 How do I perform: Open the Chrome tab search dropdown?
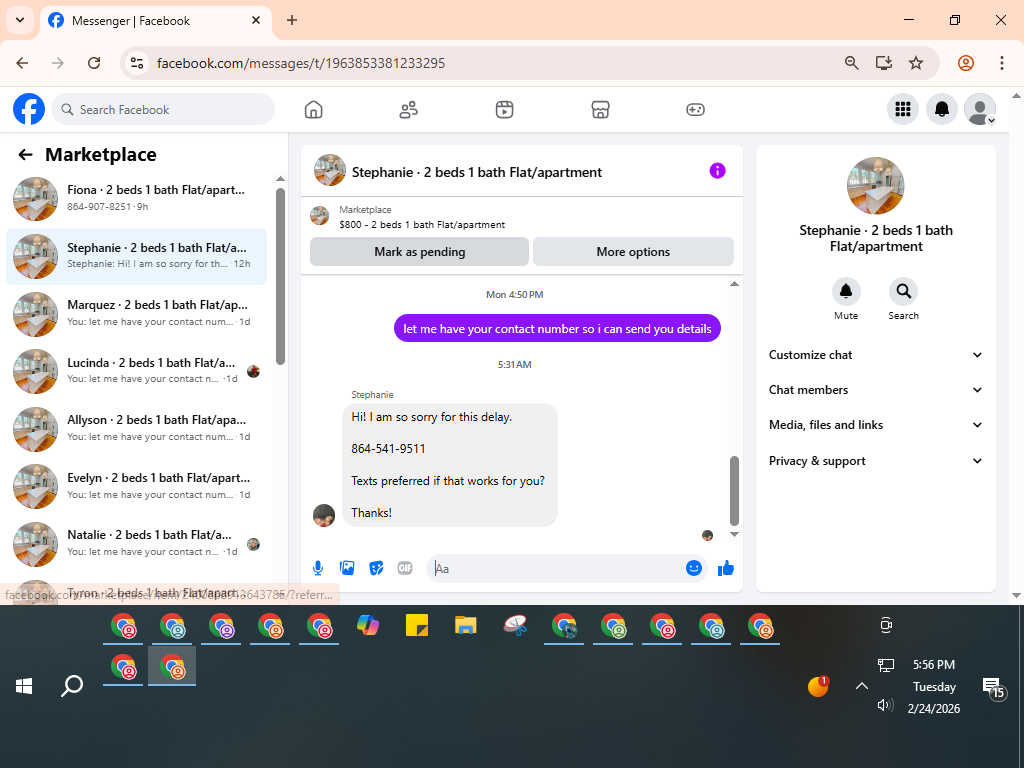[x=20, y=20]
